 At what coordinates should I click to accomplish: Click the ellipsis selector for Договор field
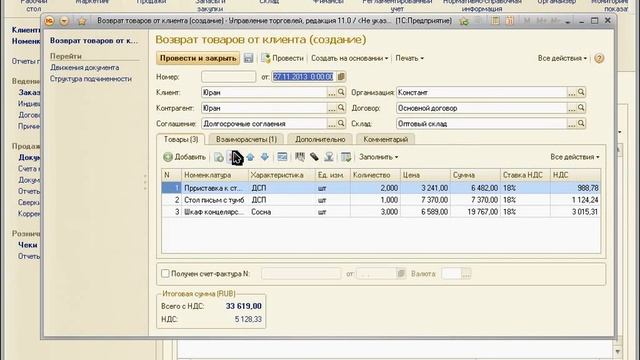[x=572, y=108]
